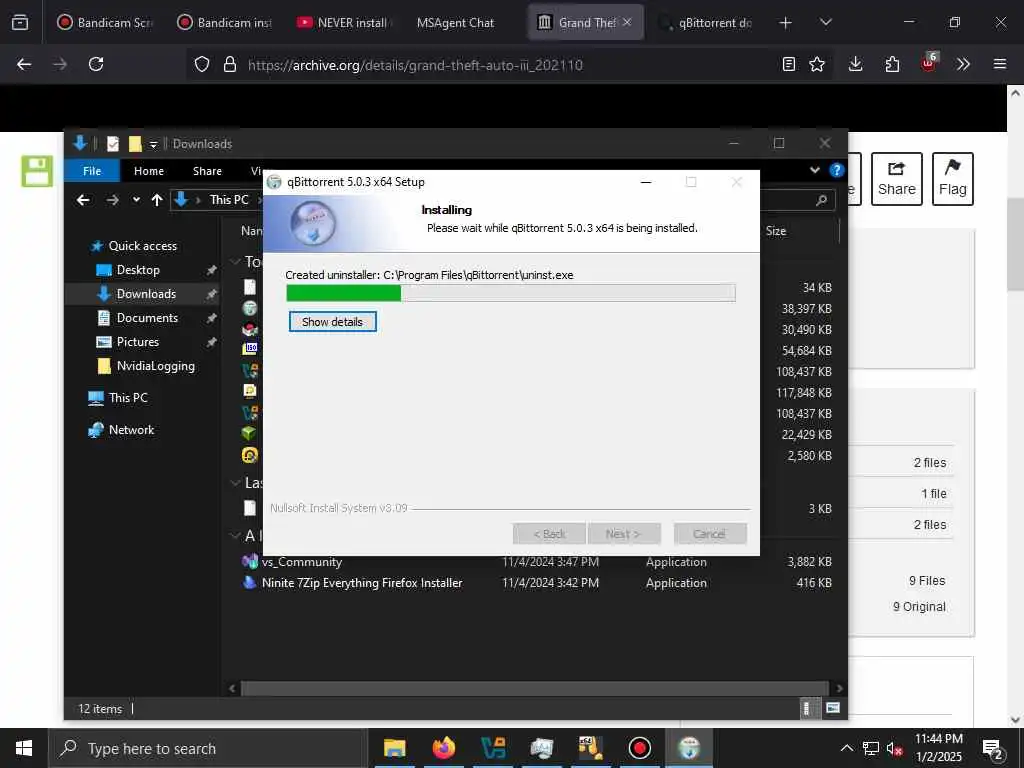Image resolution: width=1024 pixels, height=768 pixels.
Task: Bookmark this page with the star
Action: point(817,65)
